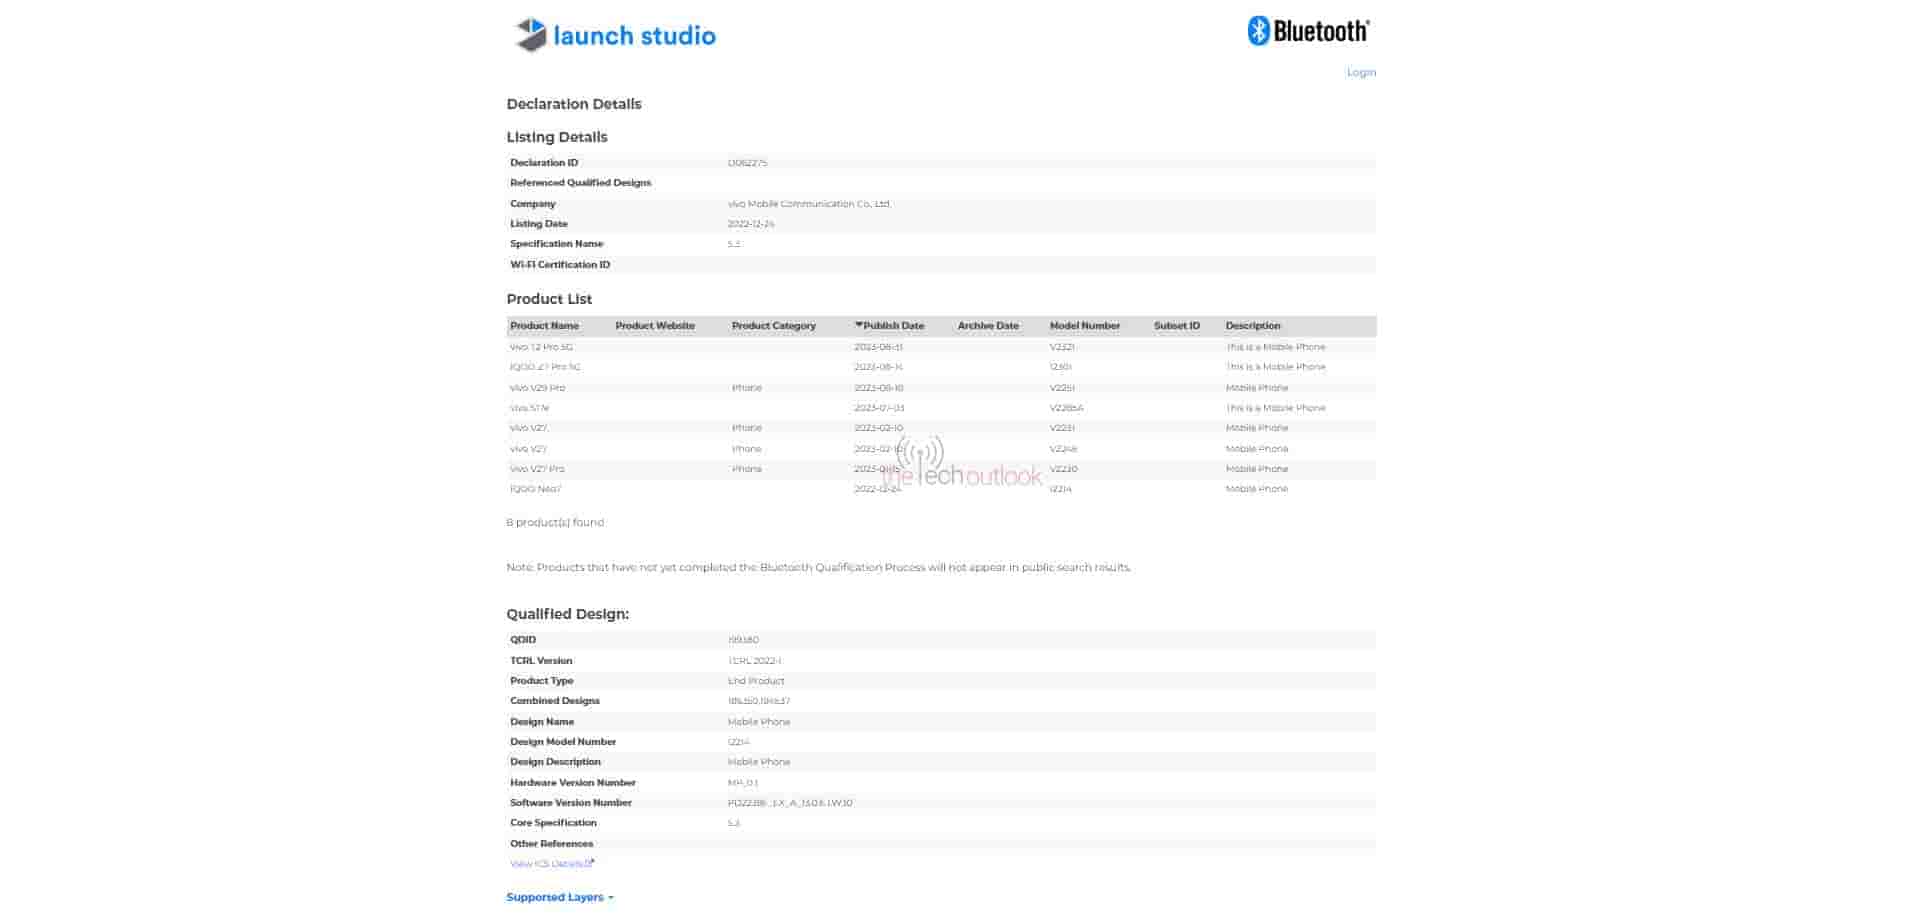Click the external-link icon beside View ICS Details
The height and width of the screenshot is (920, 1920).
[590, 862]
